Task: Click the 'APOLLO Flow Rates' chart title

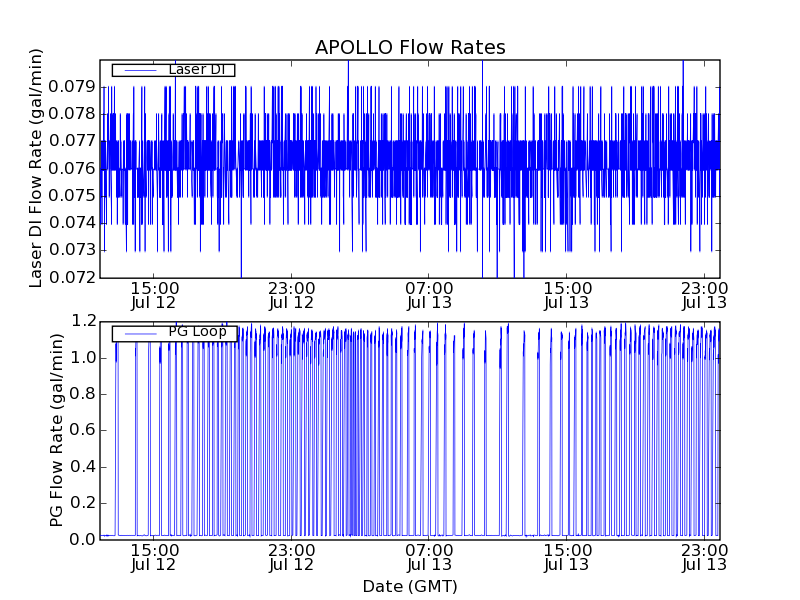Action: click(x=410, y=47)
